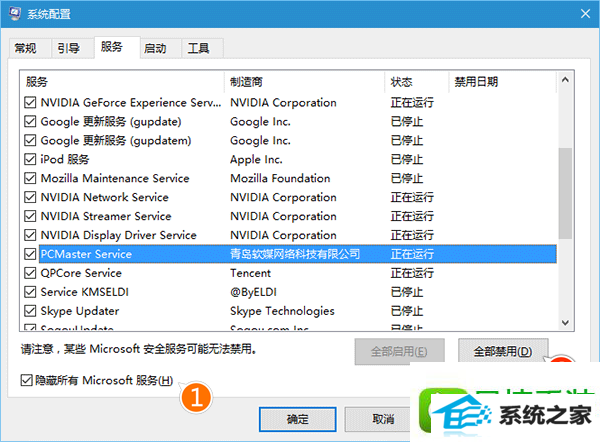600x442 pixels.
Task: Select NVIDIA Display Driver Service row text
Action: click(119, 235)
